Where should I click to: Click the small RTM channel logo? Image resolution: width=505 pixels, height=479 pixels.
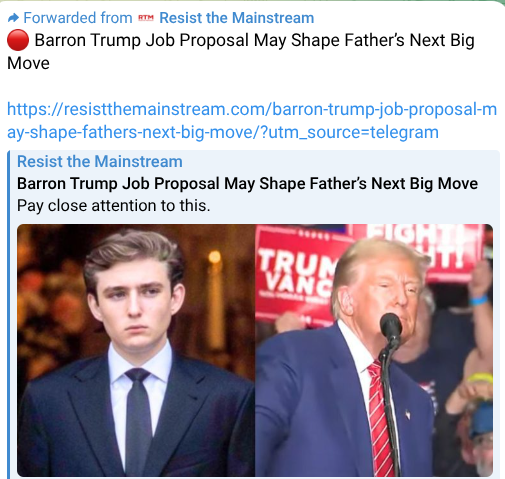(146, 18)
